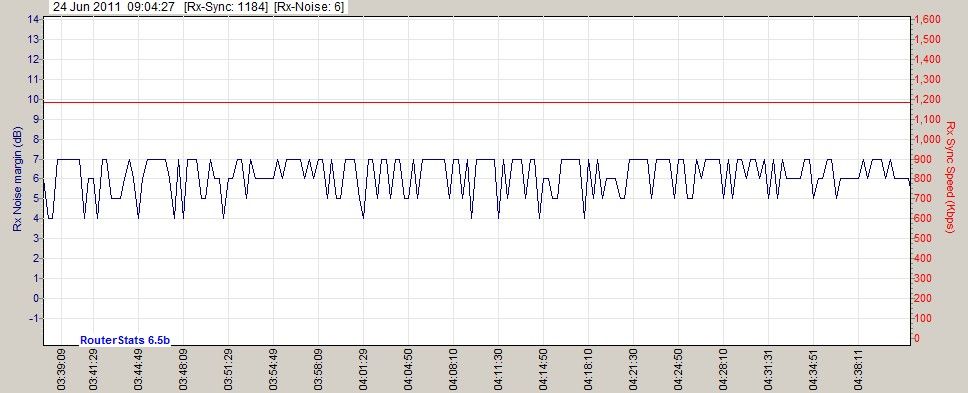The height and width of the screenshot is (393, 968).
Task: Click the time label 04:21:30
Action: pos(633,370)
